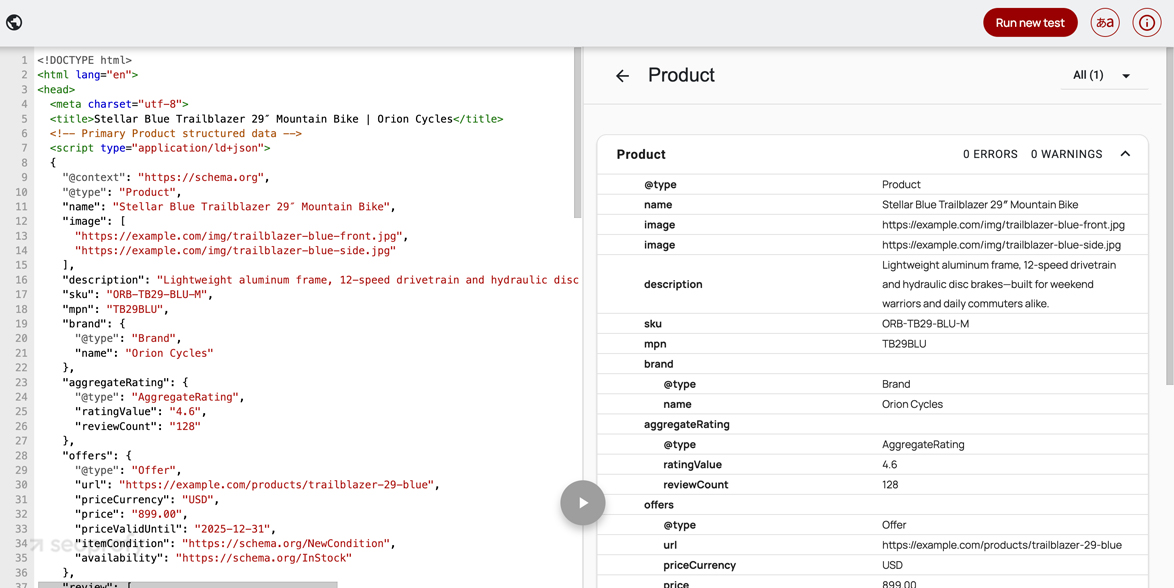Screen dimensions: 1174x588
Task: Open the info circle icon
Action: coord(1146,22)
